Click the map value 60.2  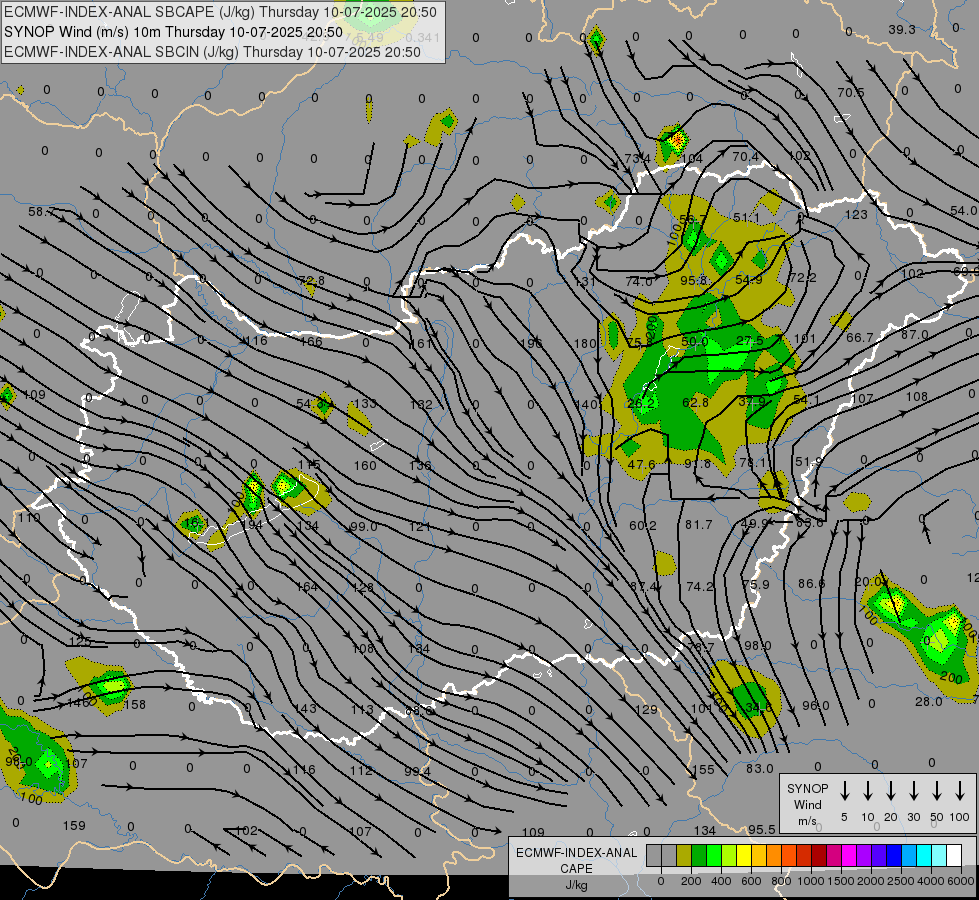(x=642, y=525)
